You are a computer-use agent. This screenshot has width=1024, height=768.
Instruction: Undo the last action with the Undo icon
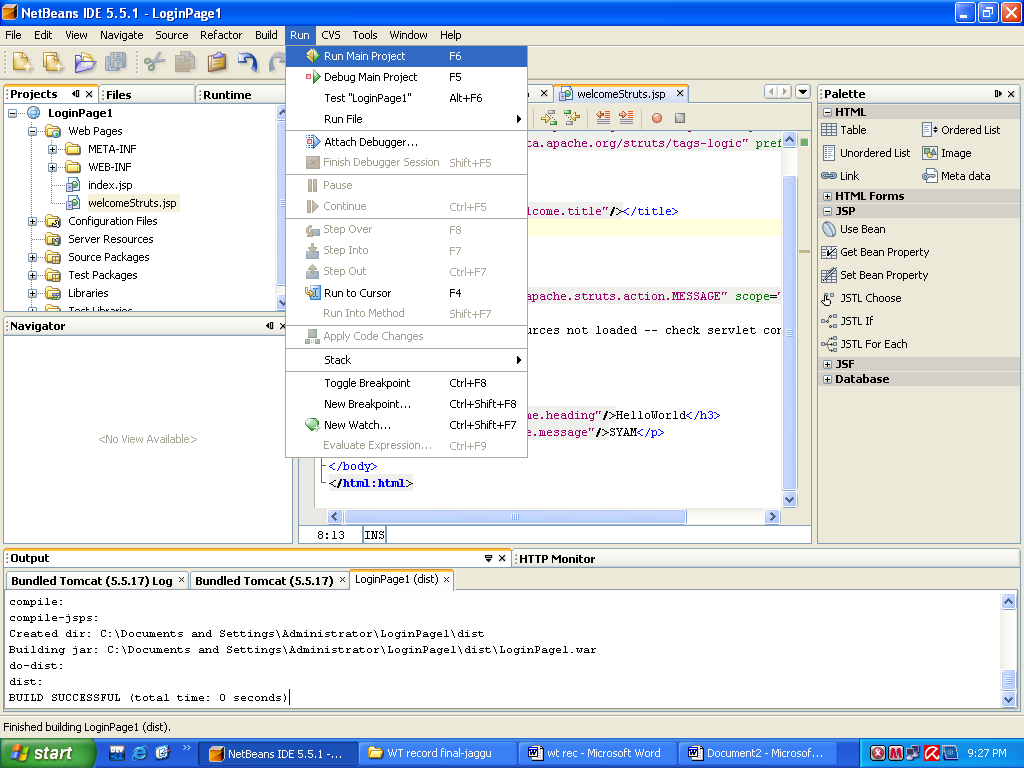[247, 62]
